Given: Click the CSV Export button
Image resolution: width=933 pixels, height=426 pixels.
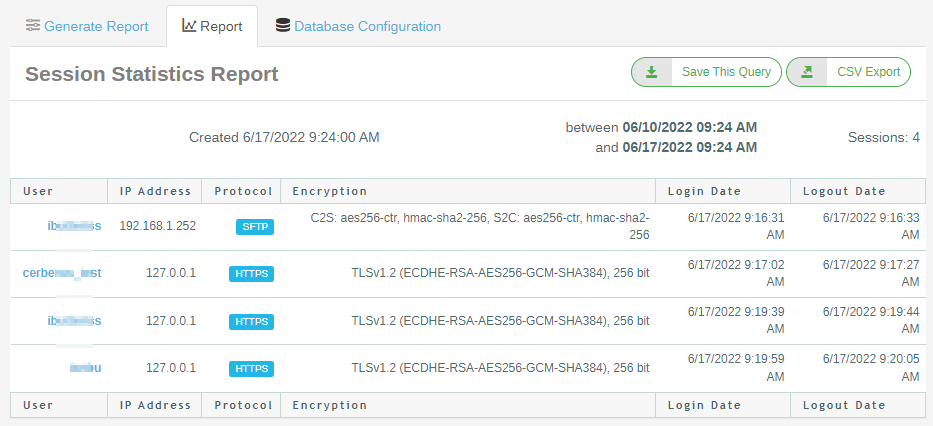Looking at the screenshot, I should (x=849, y=72).
